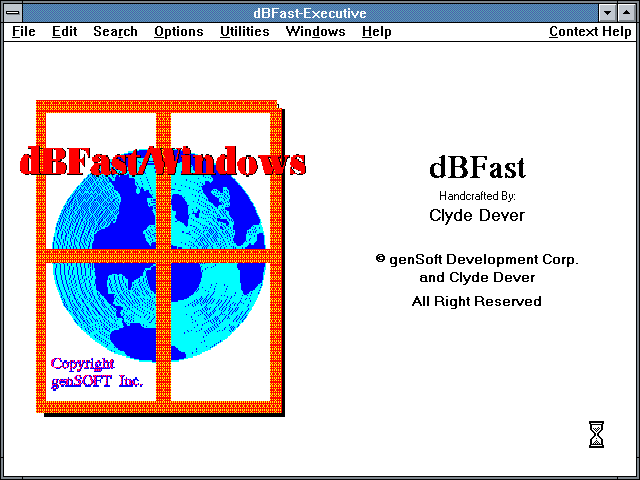Click the dBFast-Executive title bar
Screen dimensions: 640x480
click(310, 13)
